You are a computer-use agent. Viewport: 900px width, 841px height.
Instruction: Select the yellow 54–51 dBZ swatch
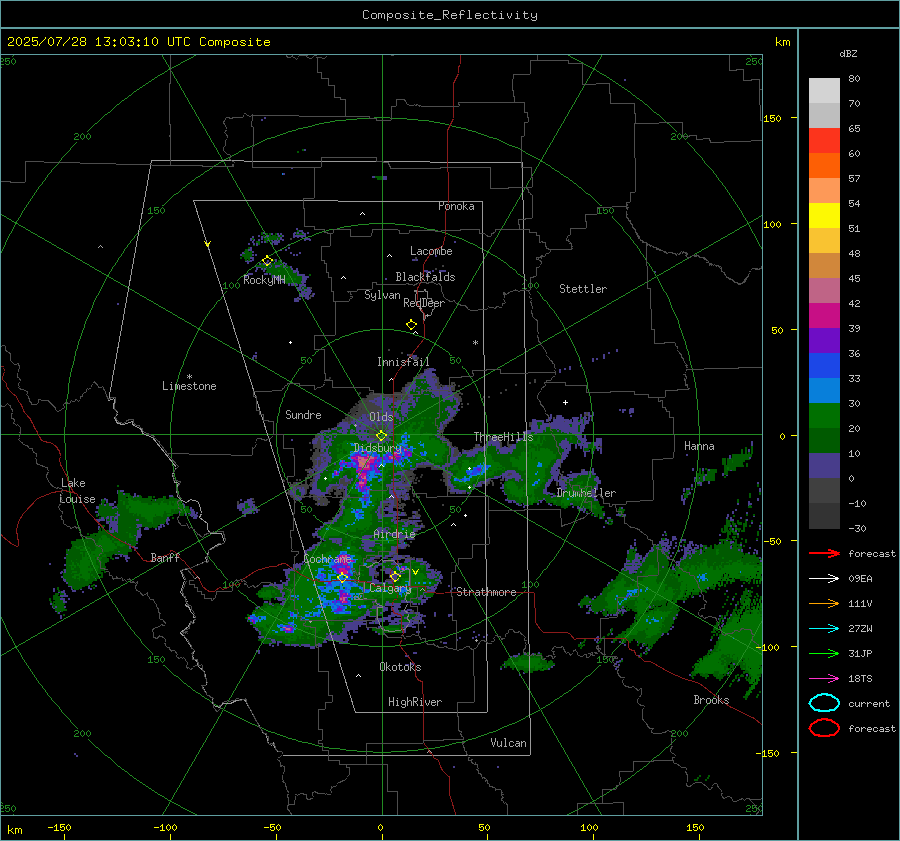coord(824,216)
